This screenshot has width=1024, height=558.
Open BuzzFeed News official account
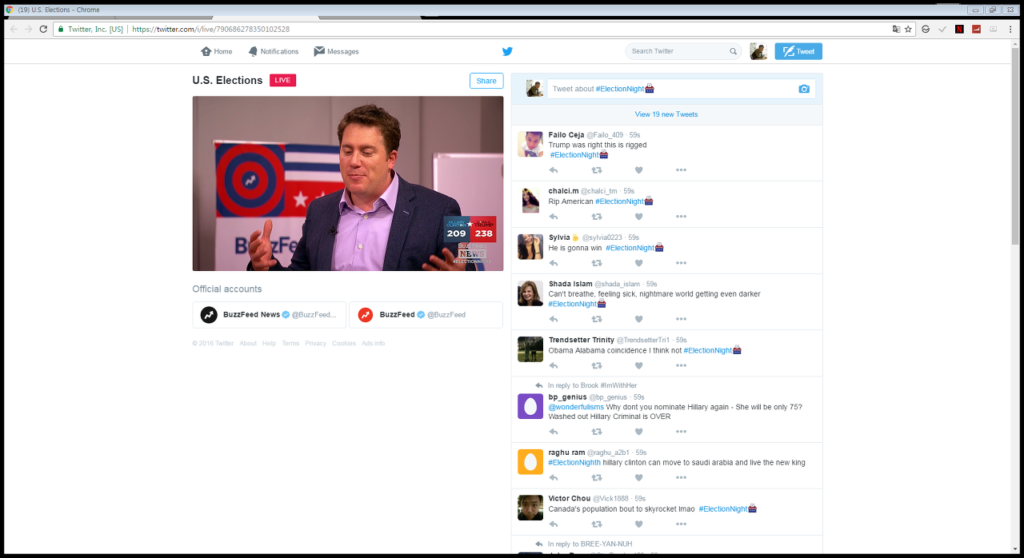click(x=269, y=315)
